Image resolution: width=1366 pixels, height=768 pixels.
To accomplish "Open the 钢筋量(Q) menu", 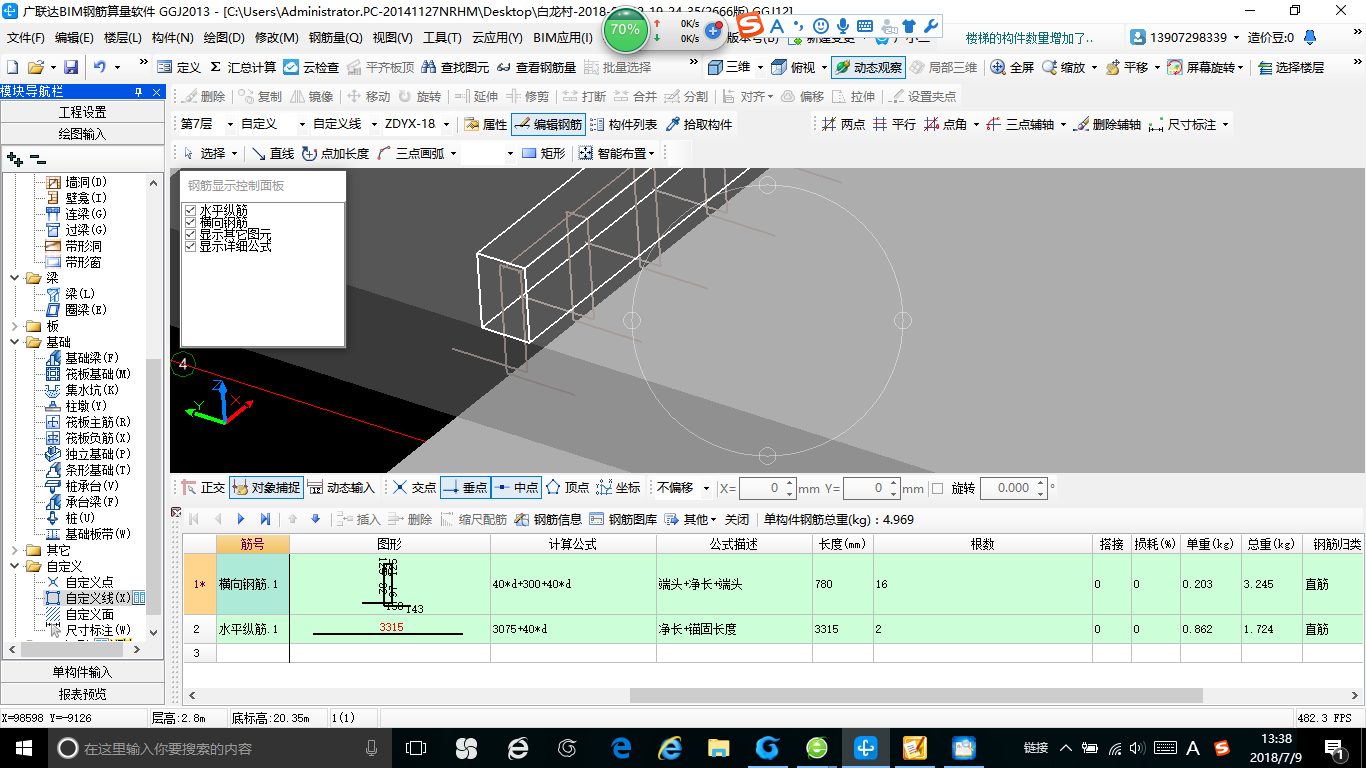I will 335,38.
